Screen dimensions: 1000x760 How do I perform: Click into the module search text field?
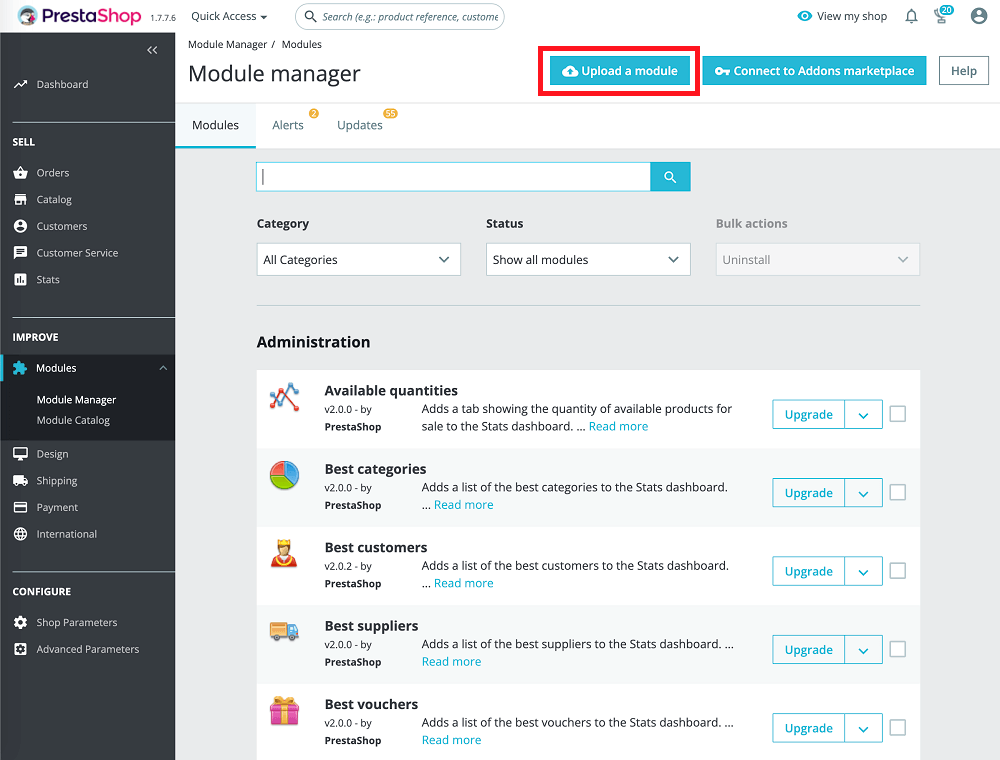click(453, 177)
